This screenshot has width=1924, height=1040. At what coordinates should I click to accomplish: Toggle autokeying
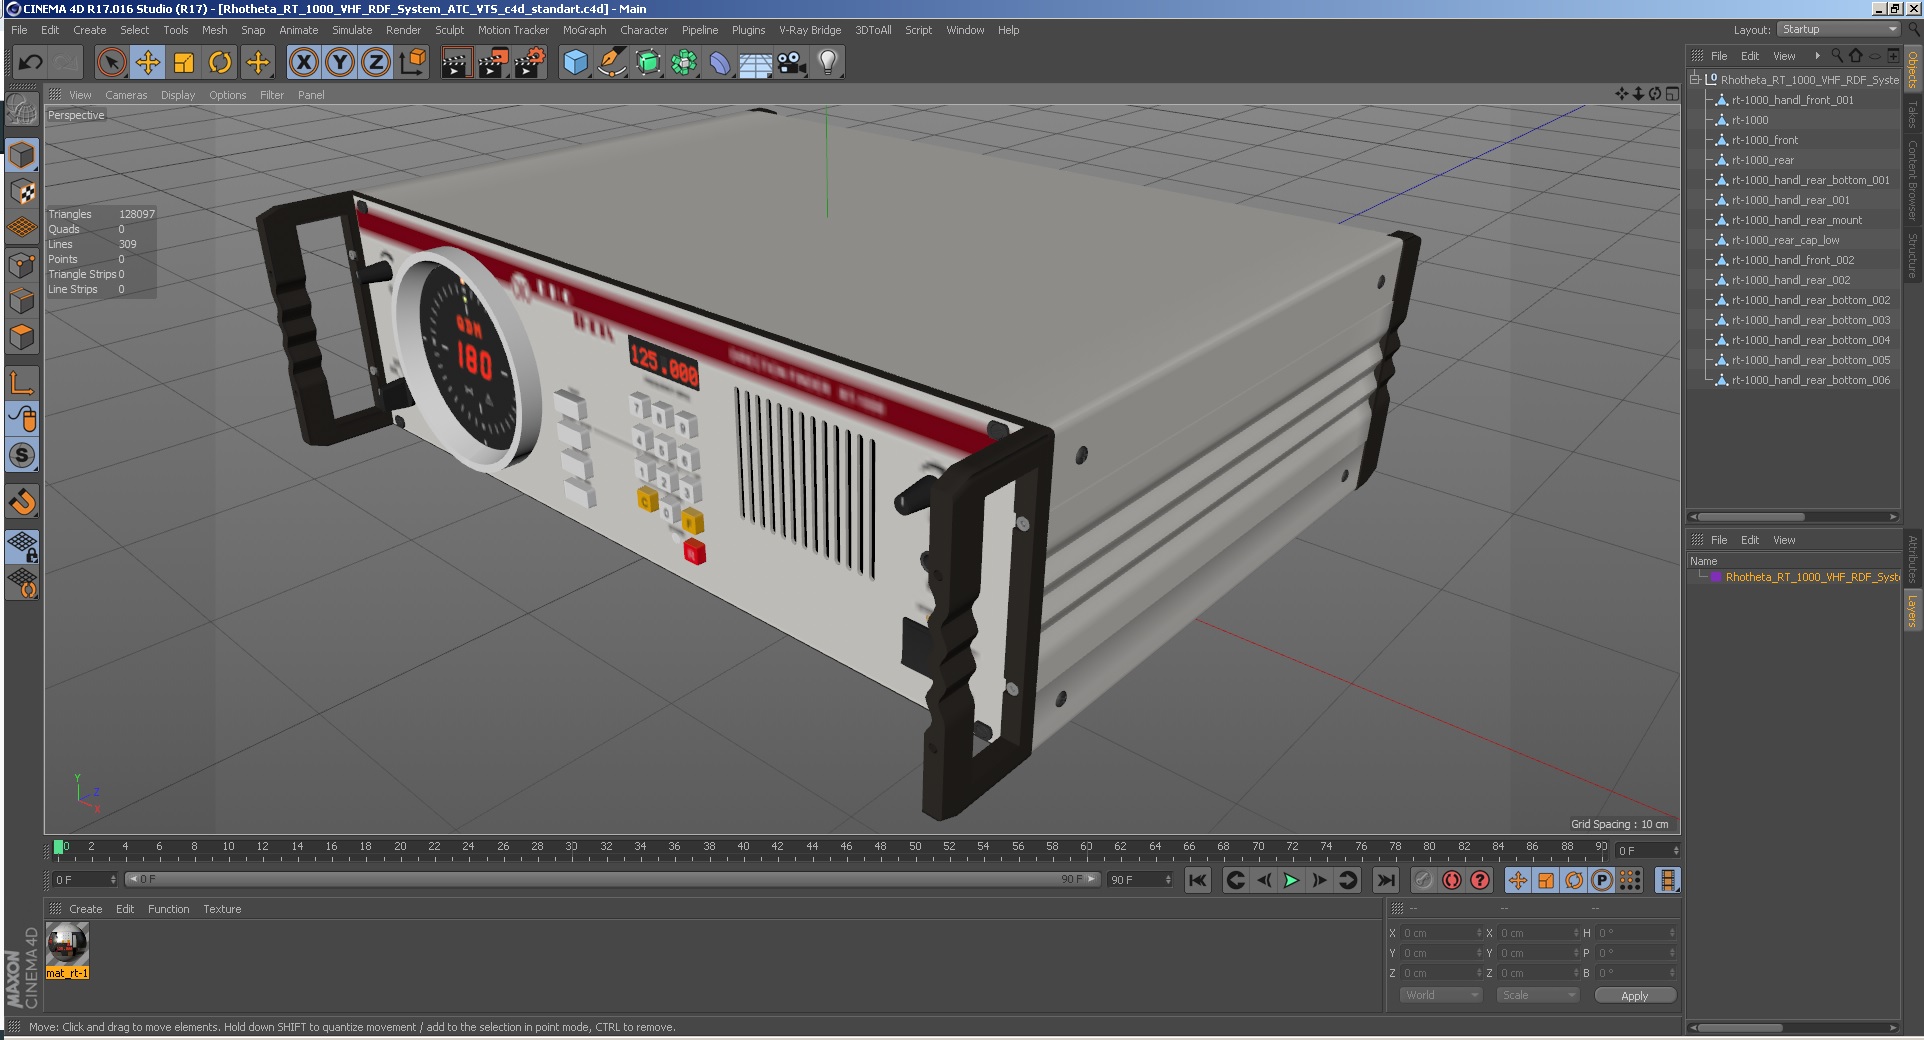(1452, 880)
